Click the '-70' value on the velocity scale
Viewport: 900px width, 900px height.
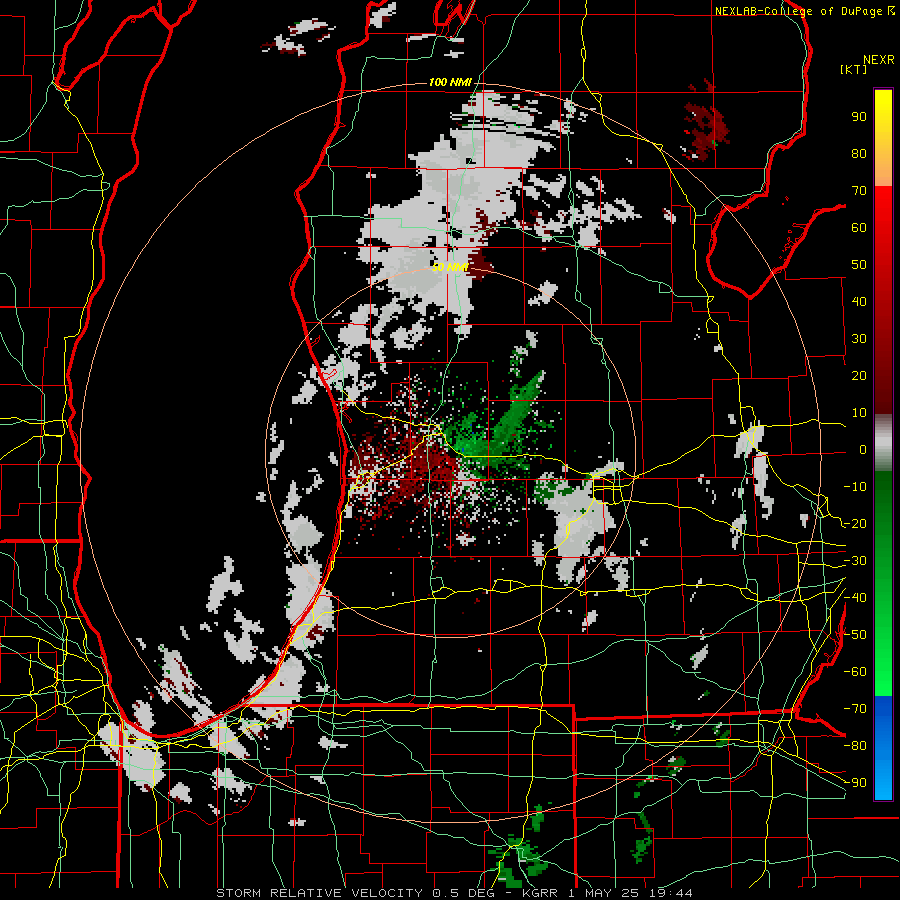click(855, 709)
